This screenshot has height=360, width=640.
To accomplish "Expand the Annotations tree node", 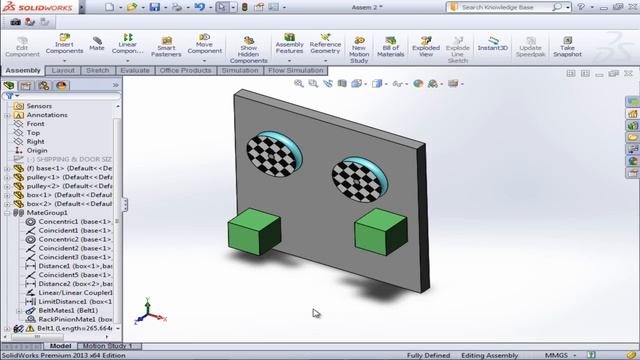I will click(7, 116).
